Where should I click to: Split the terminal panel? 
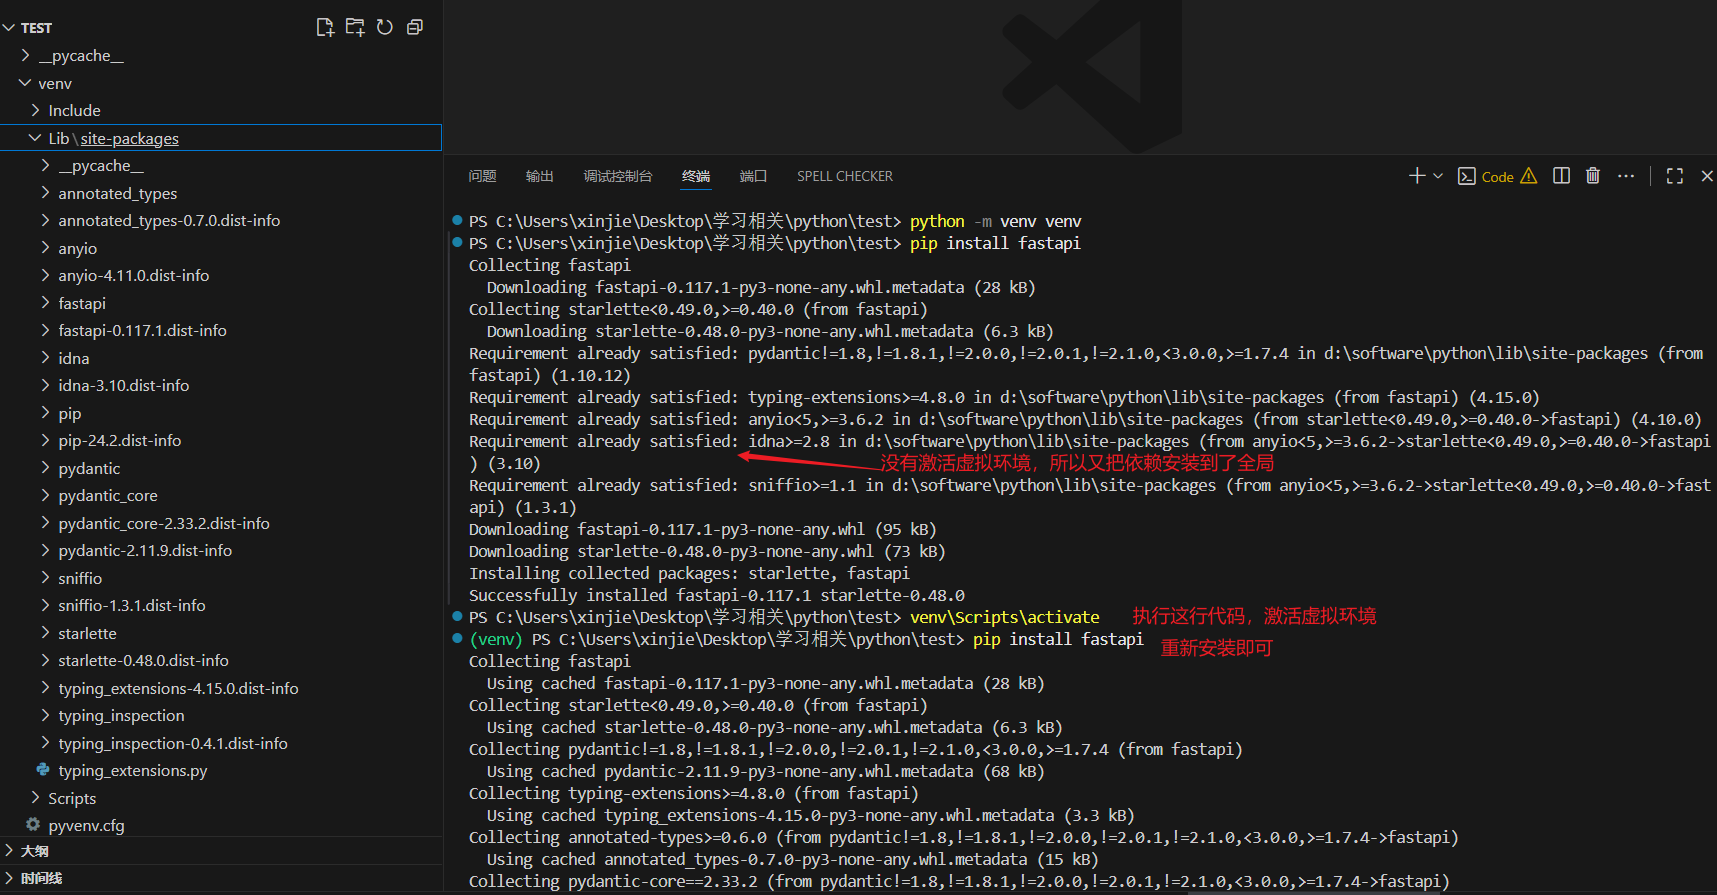pos(1561,176)
